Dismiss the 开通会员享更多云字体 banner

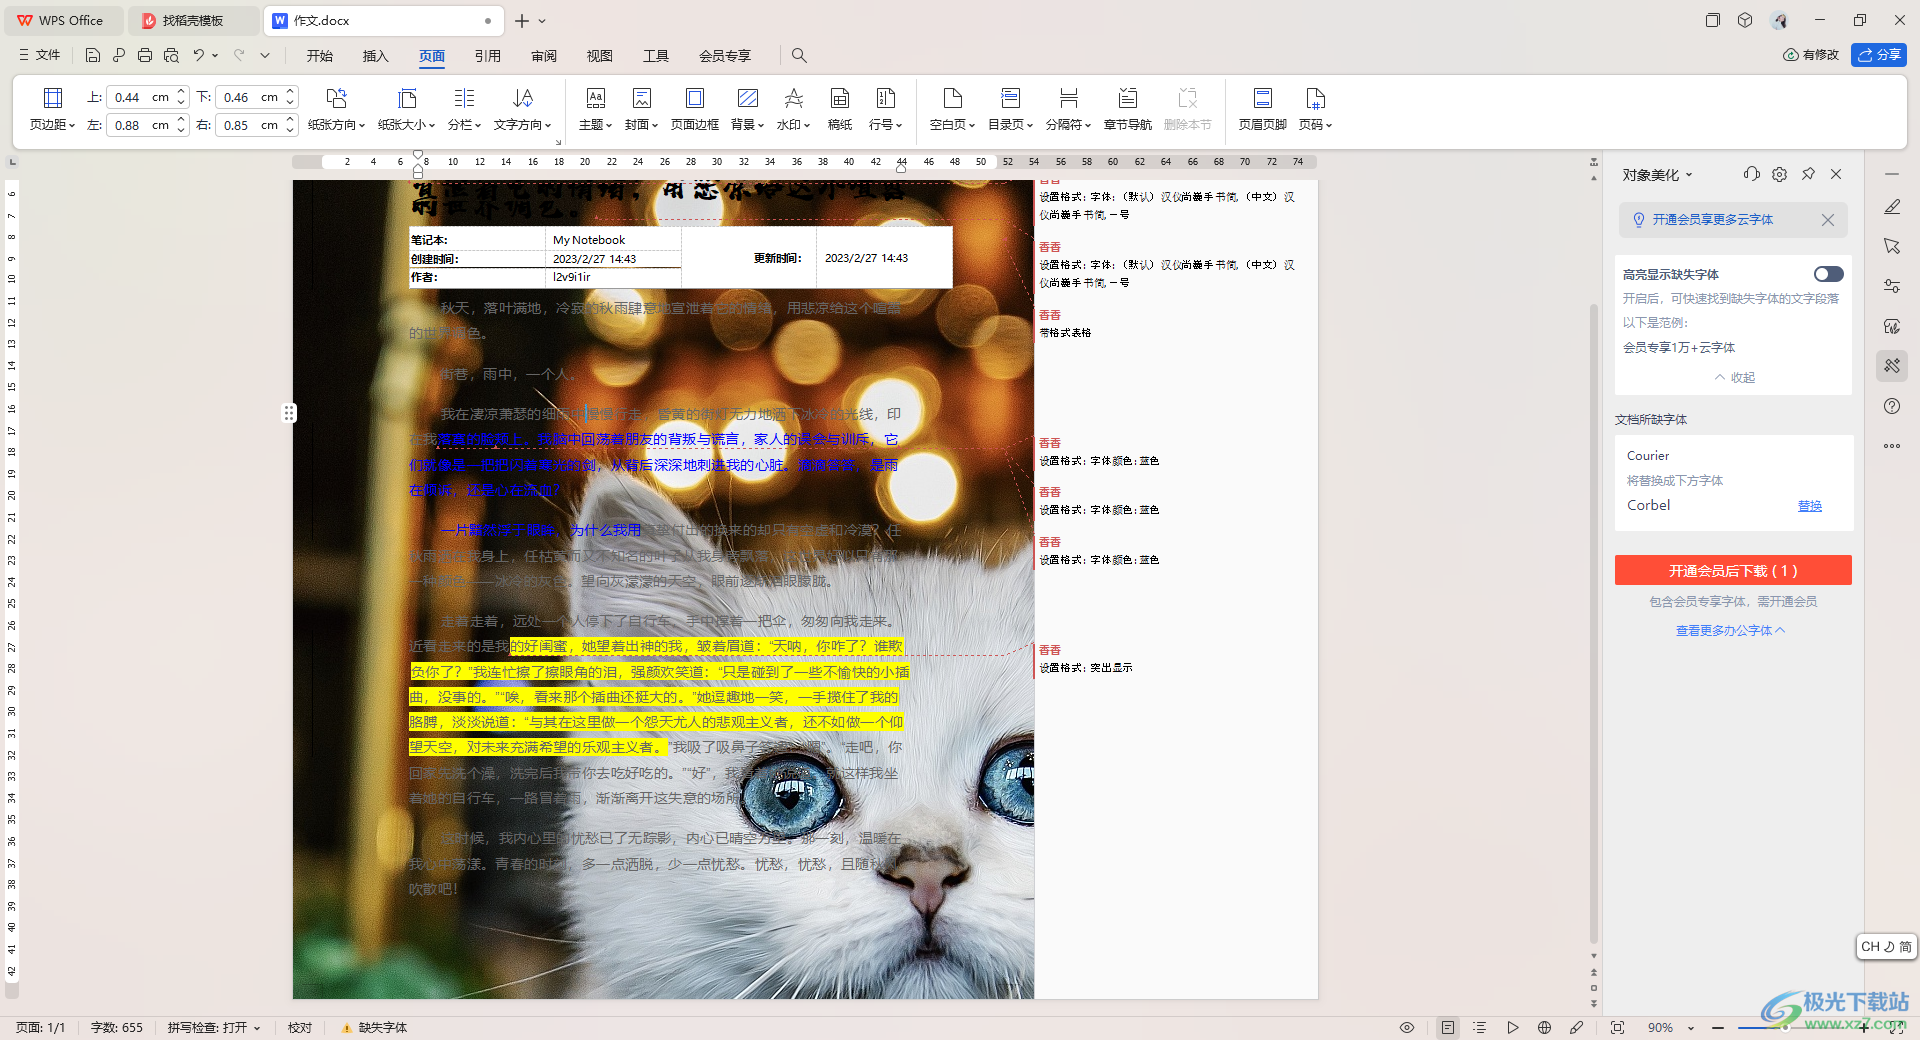click(1827, 220)
